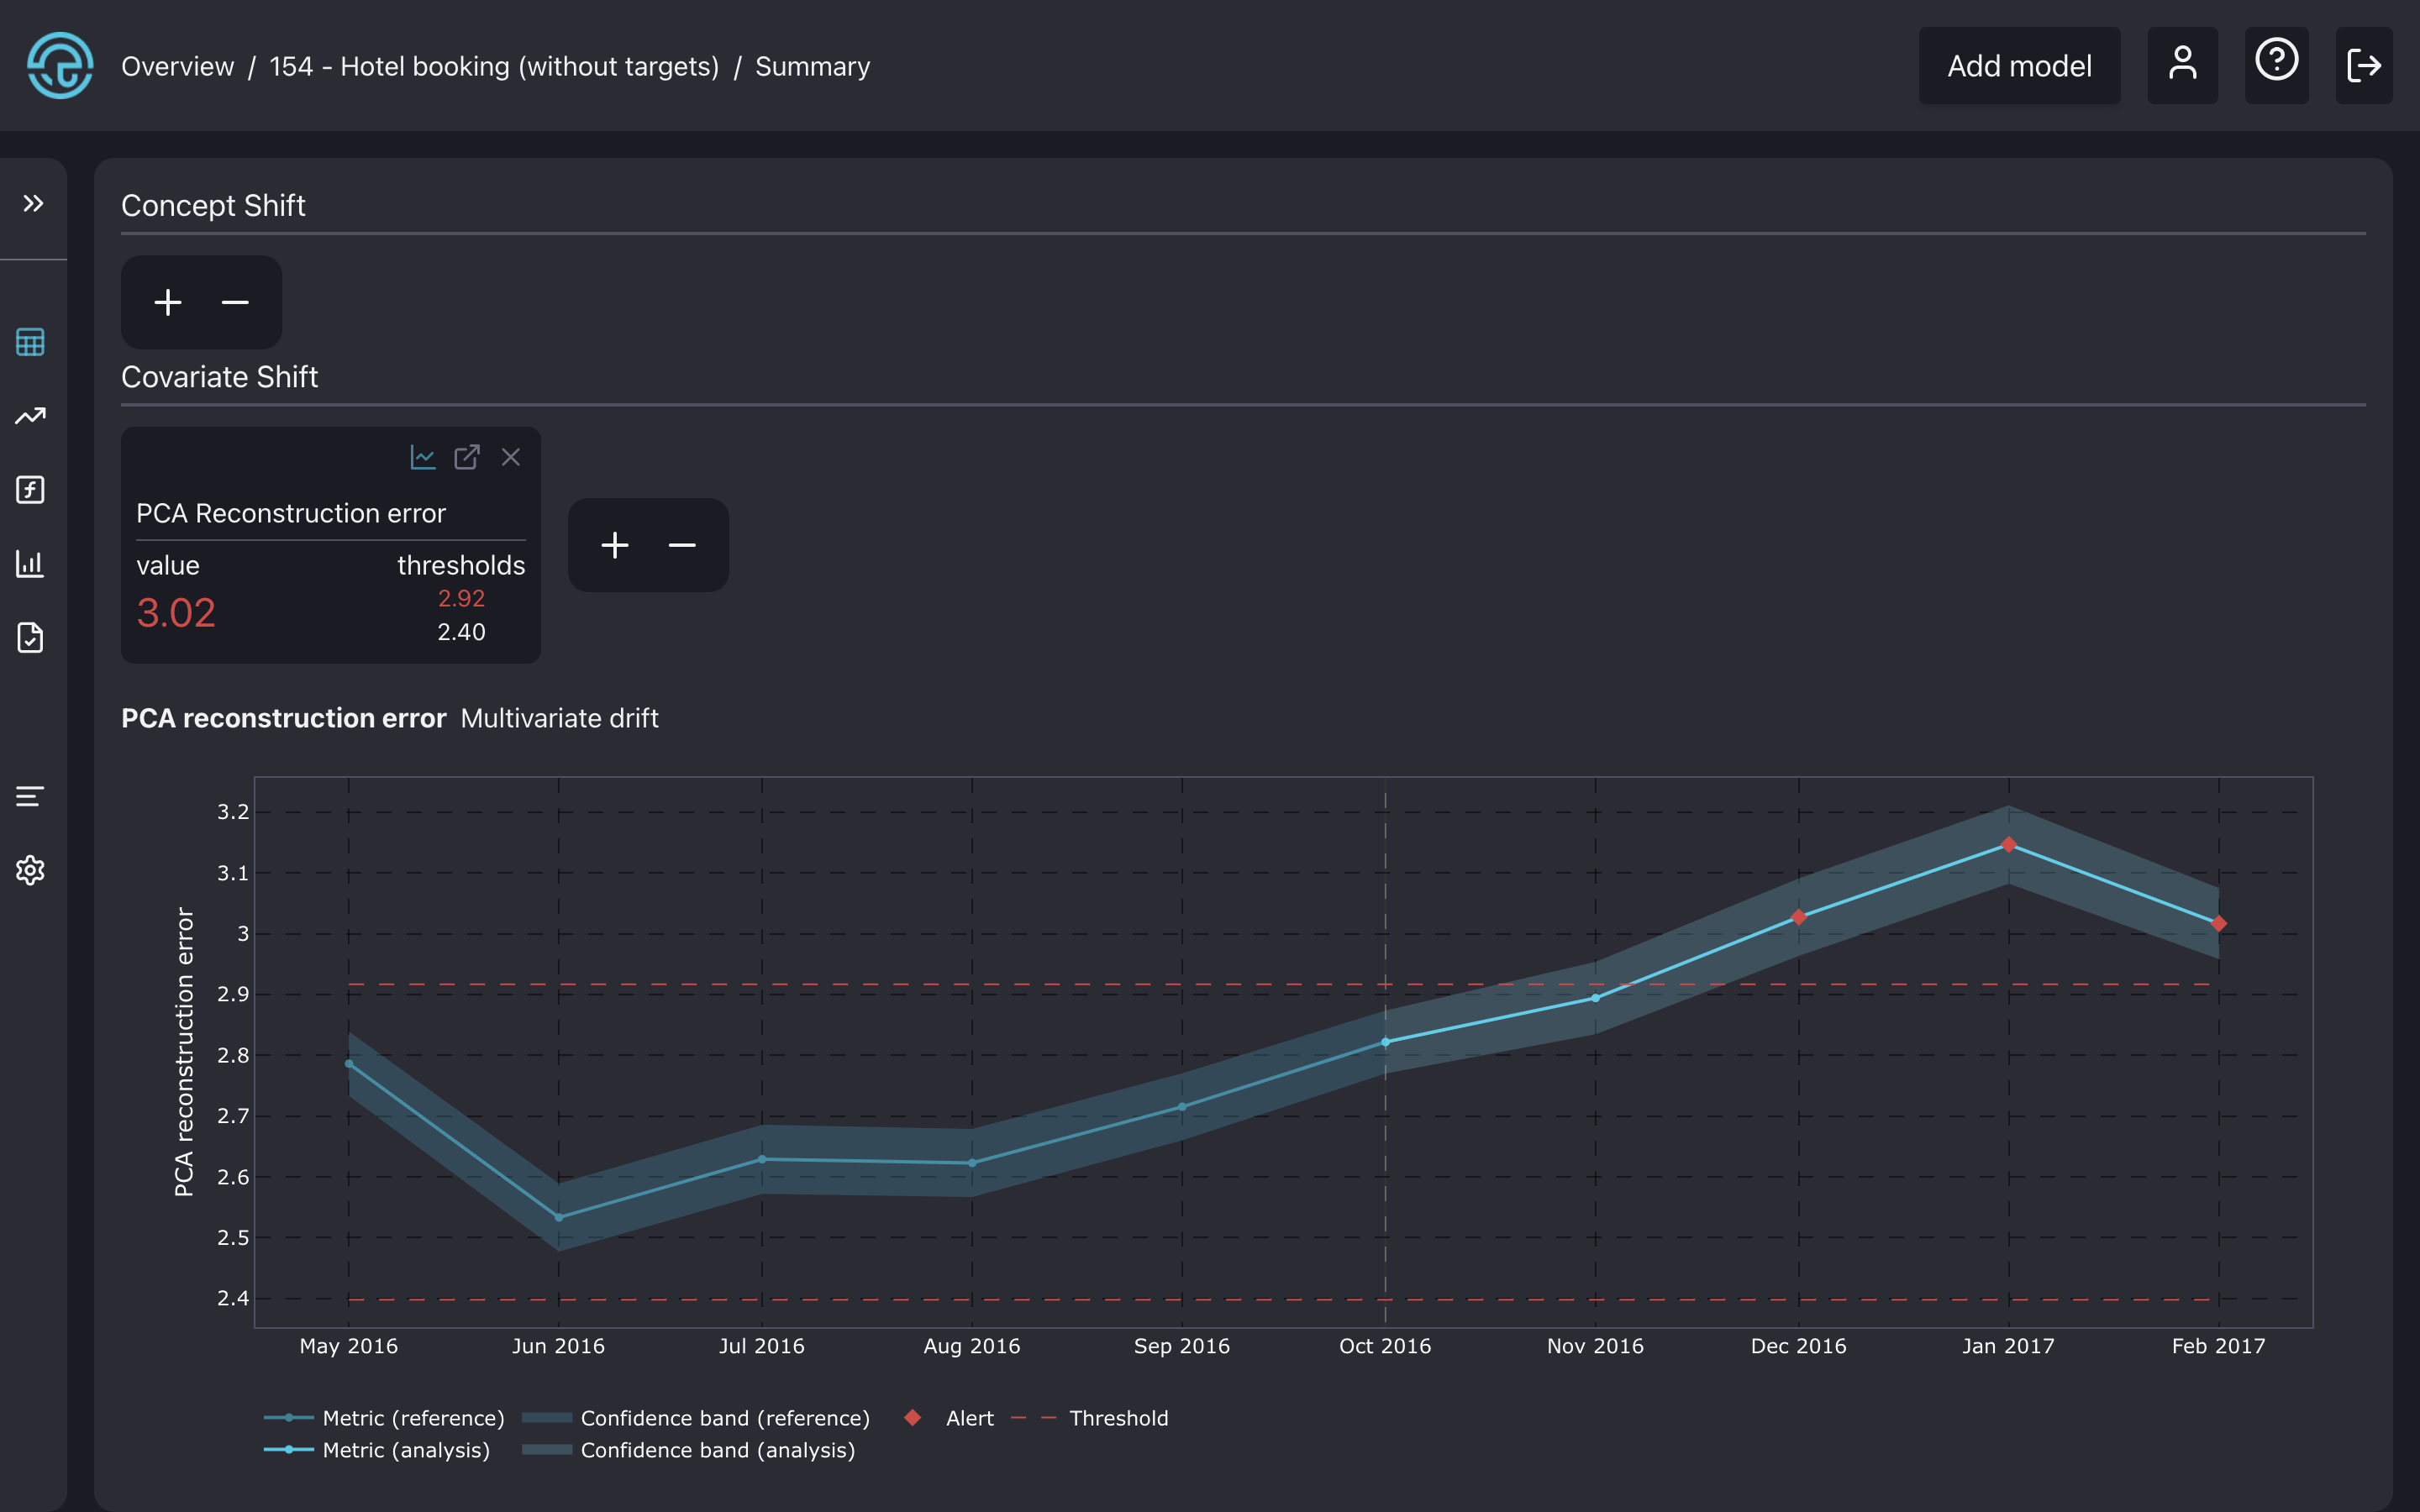Toggle the Threshold legend entry in chart
The height and width of the screenshot is (1512, 2420).
(x=1117, y=1418)
